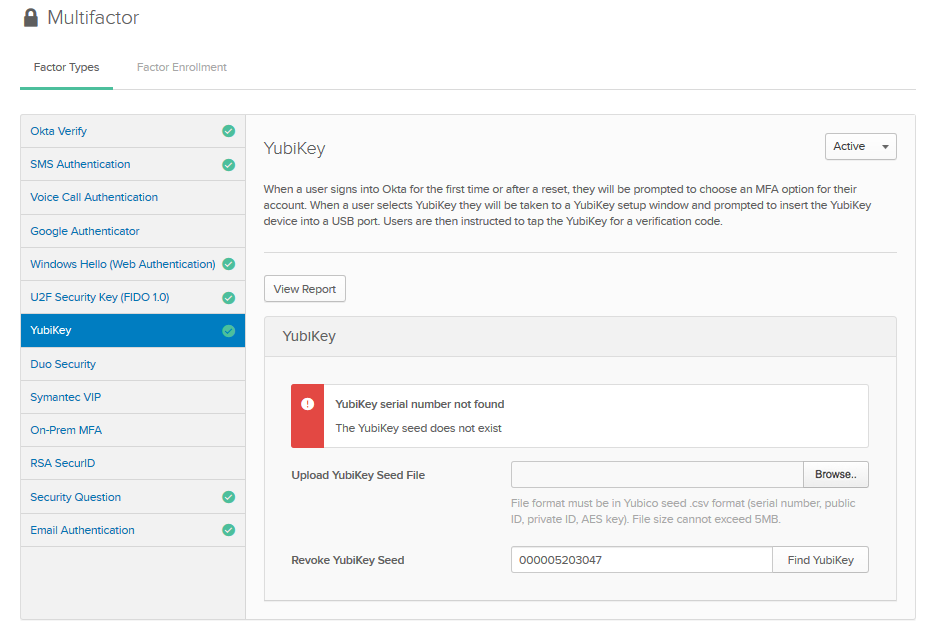
Task: Open Voice Call Authentication settings
Action: point(133,198)
